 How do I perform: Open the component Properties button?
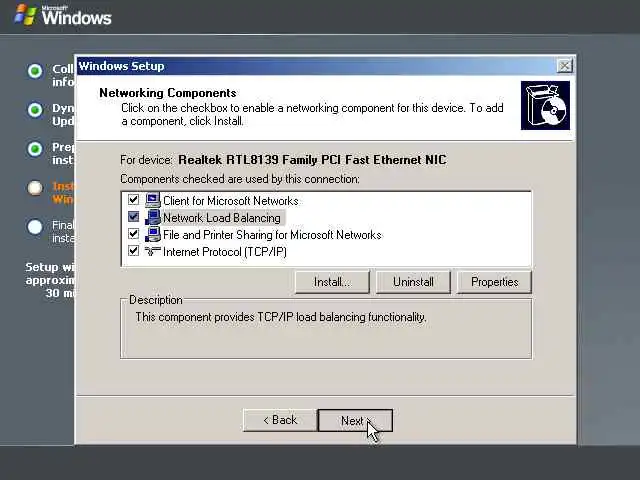pyautogui.click(x=494, y=282)
